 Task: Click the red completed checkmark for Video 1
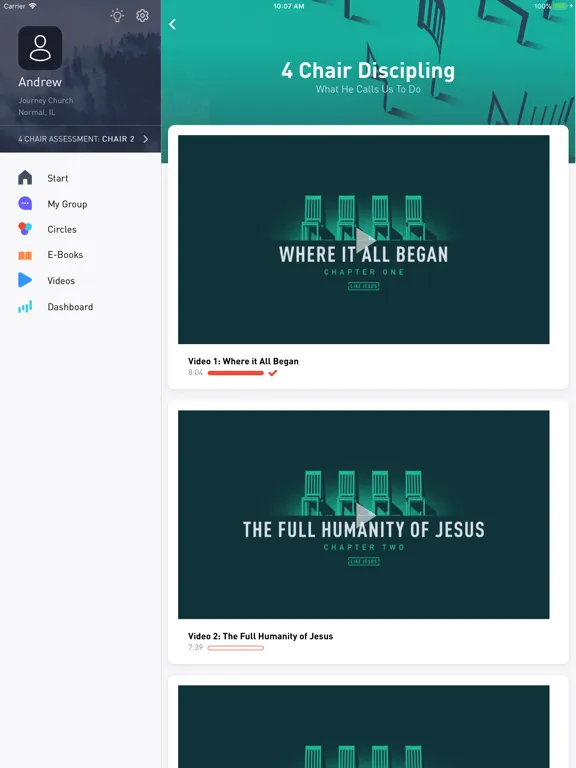(x=273, y=373)
